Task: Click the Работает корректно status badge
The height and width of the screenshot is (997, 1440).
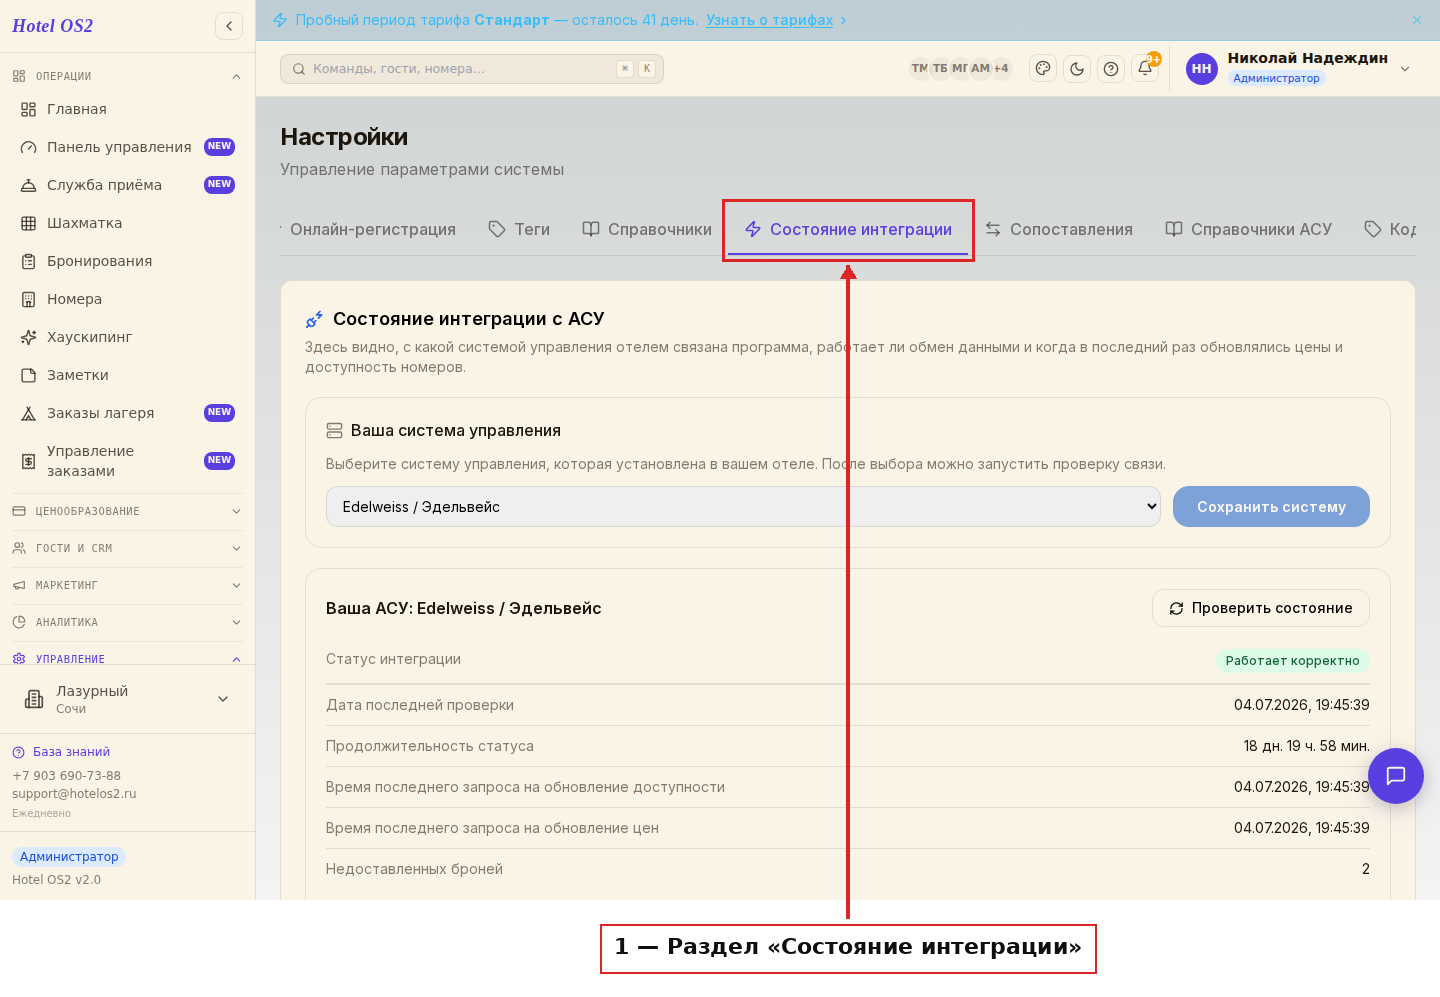Action: point(1292,661)
